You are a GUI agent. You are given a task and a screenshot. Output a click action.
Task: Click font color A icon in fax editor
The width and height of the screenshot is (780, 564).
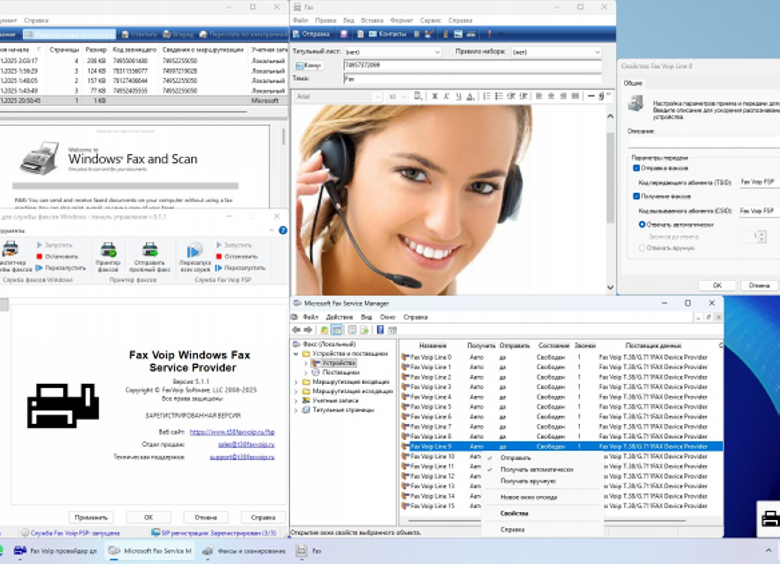click(x=470, y=96)
